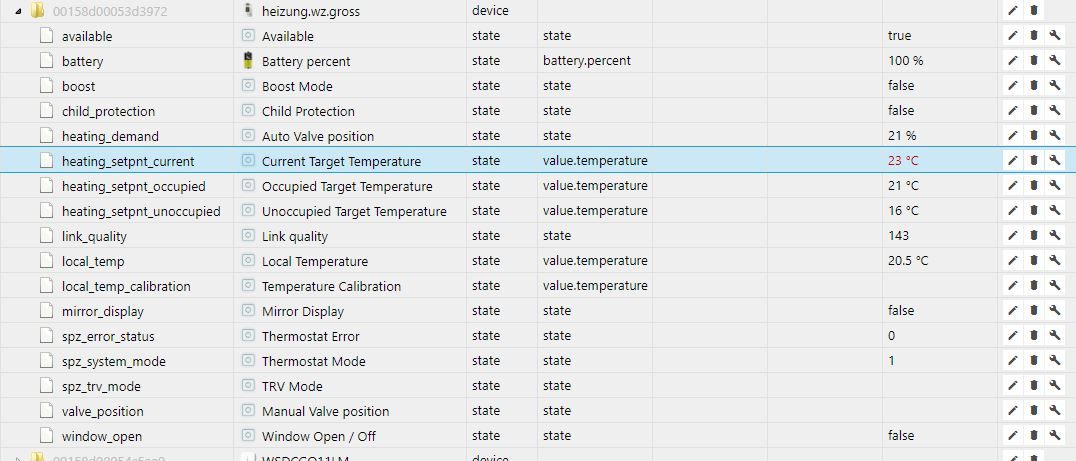Select the valve_position state row

(102, 411)
